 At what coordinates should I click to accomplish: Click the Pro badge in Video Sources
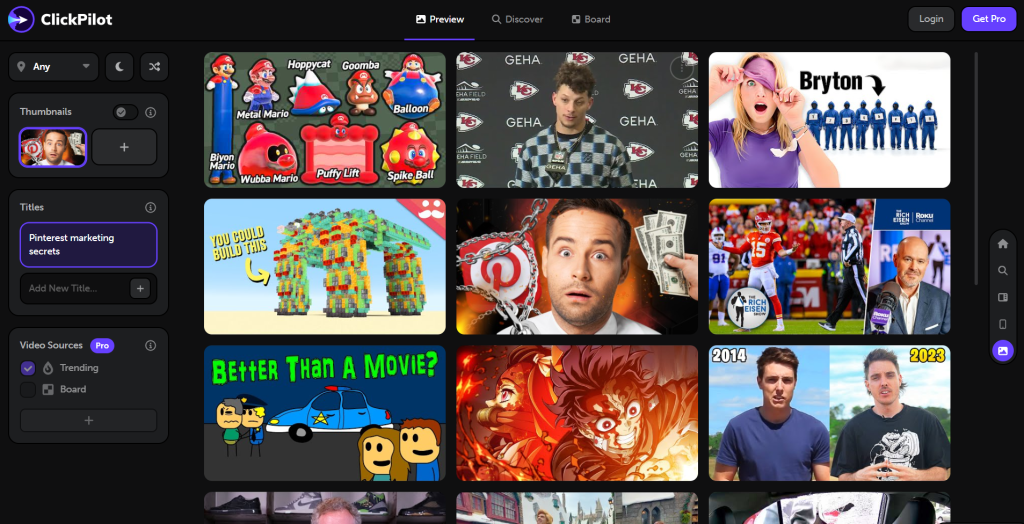pyautogui.click(x=102, y=345)
